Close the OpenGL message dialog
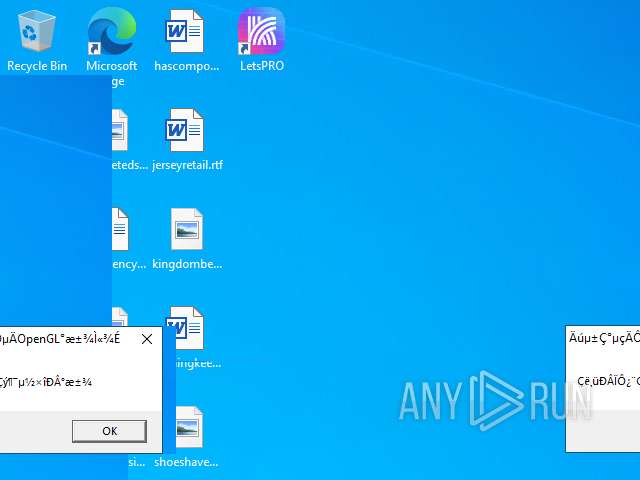Screen dimensions: 640x480 [x=147, y=339]
